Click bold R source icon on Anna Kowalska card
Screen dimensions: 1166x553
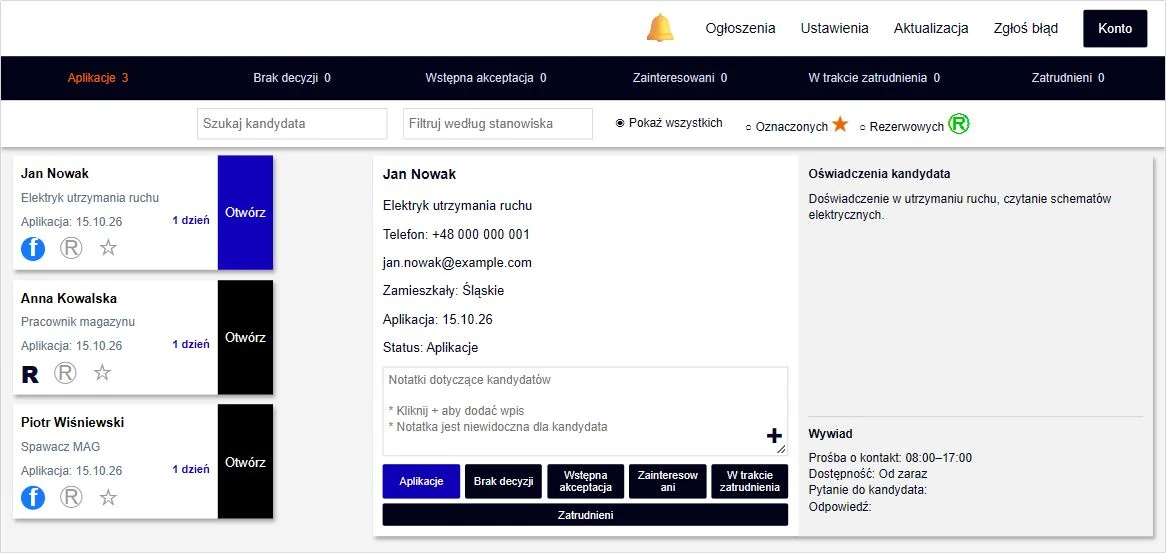[30, 374]
